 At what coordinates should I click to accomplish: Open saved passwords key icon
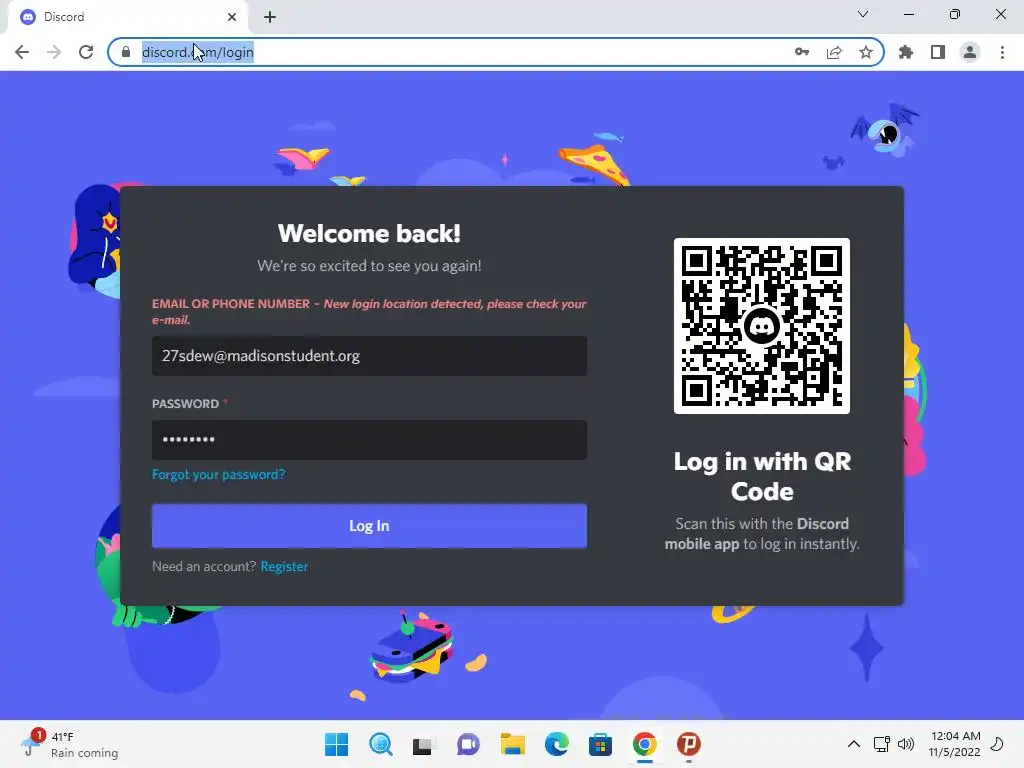(x=802, y=52)
